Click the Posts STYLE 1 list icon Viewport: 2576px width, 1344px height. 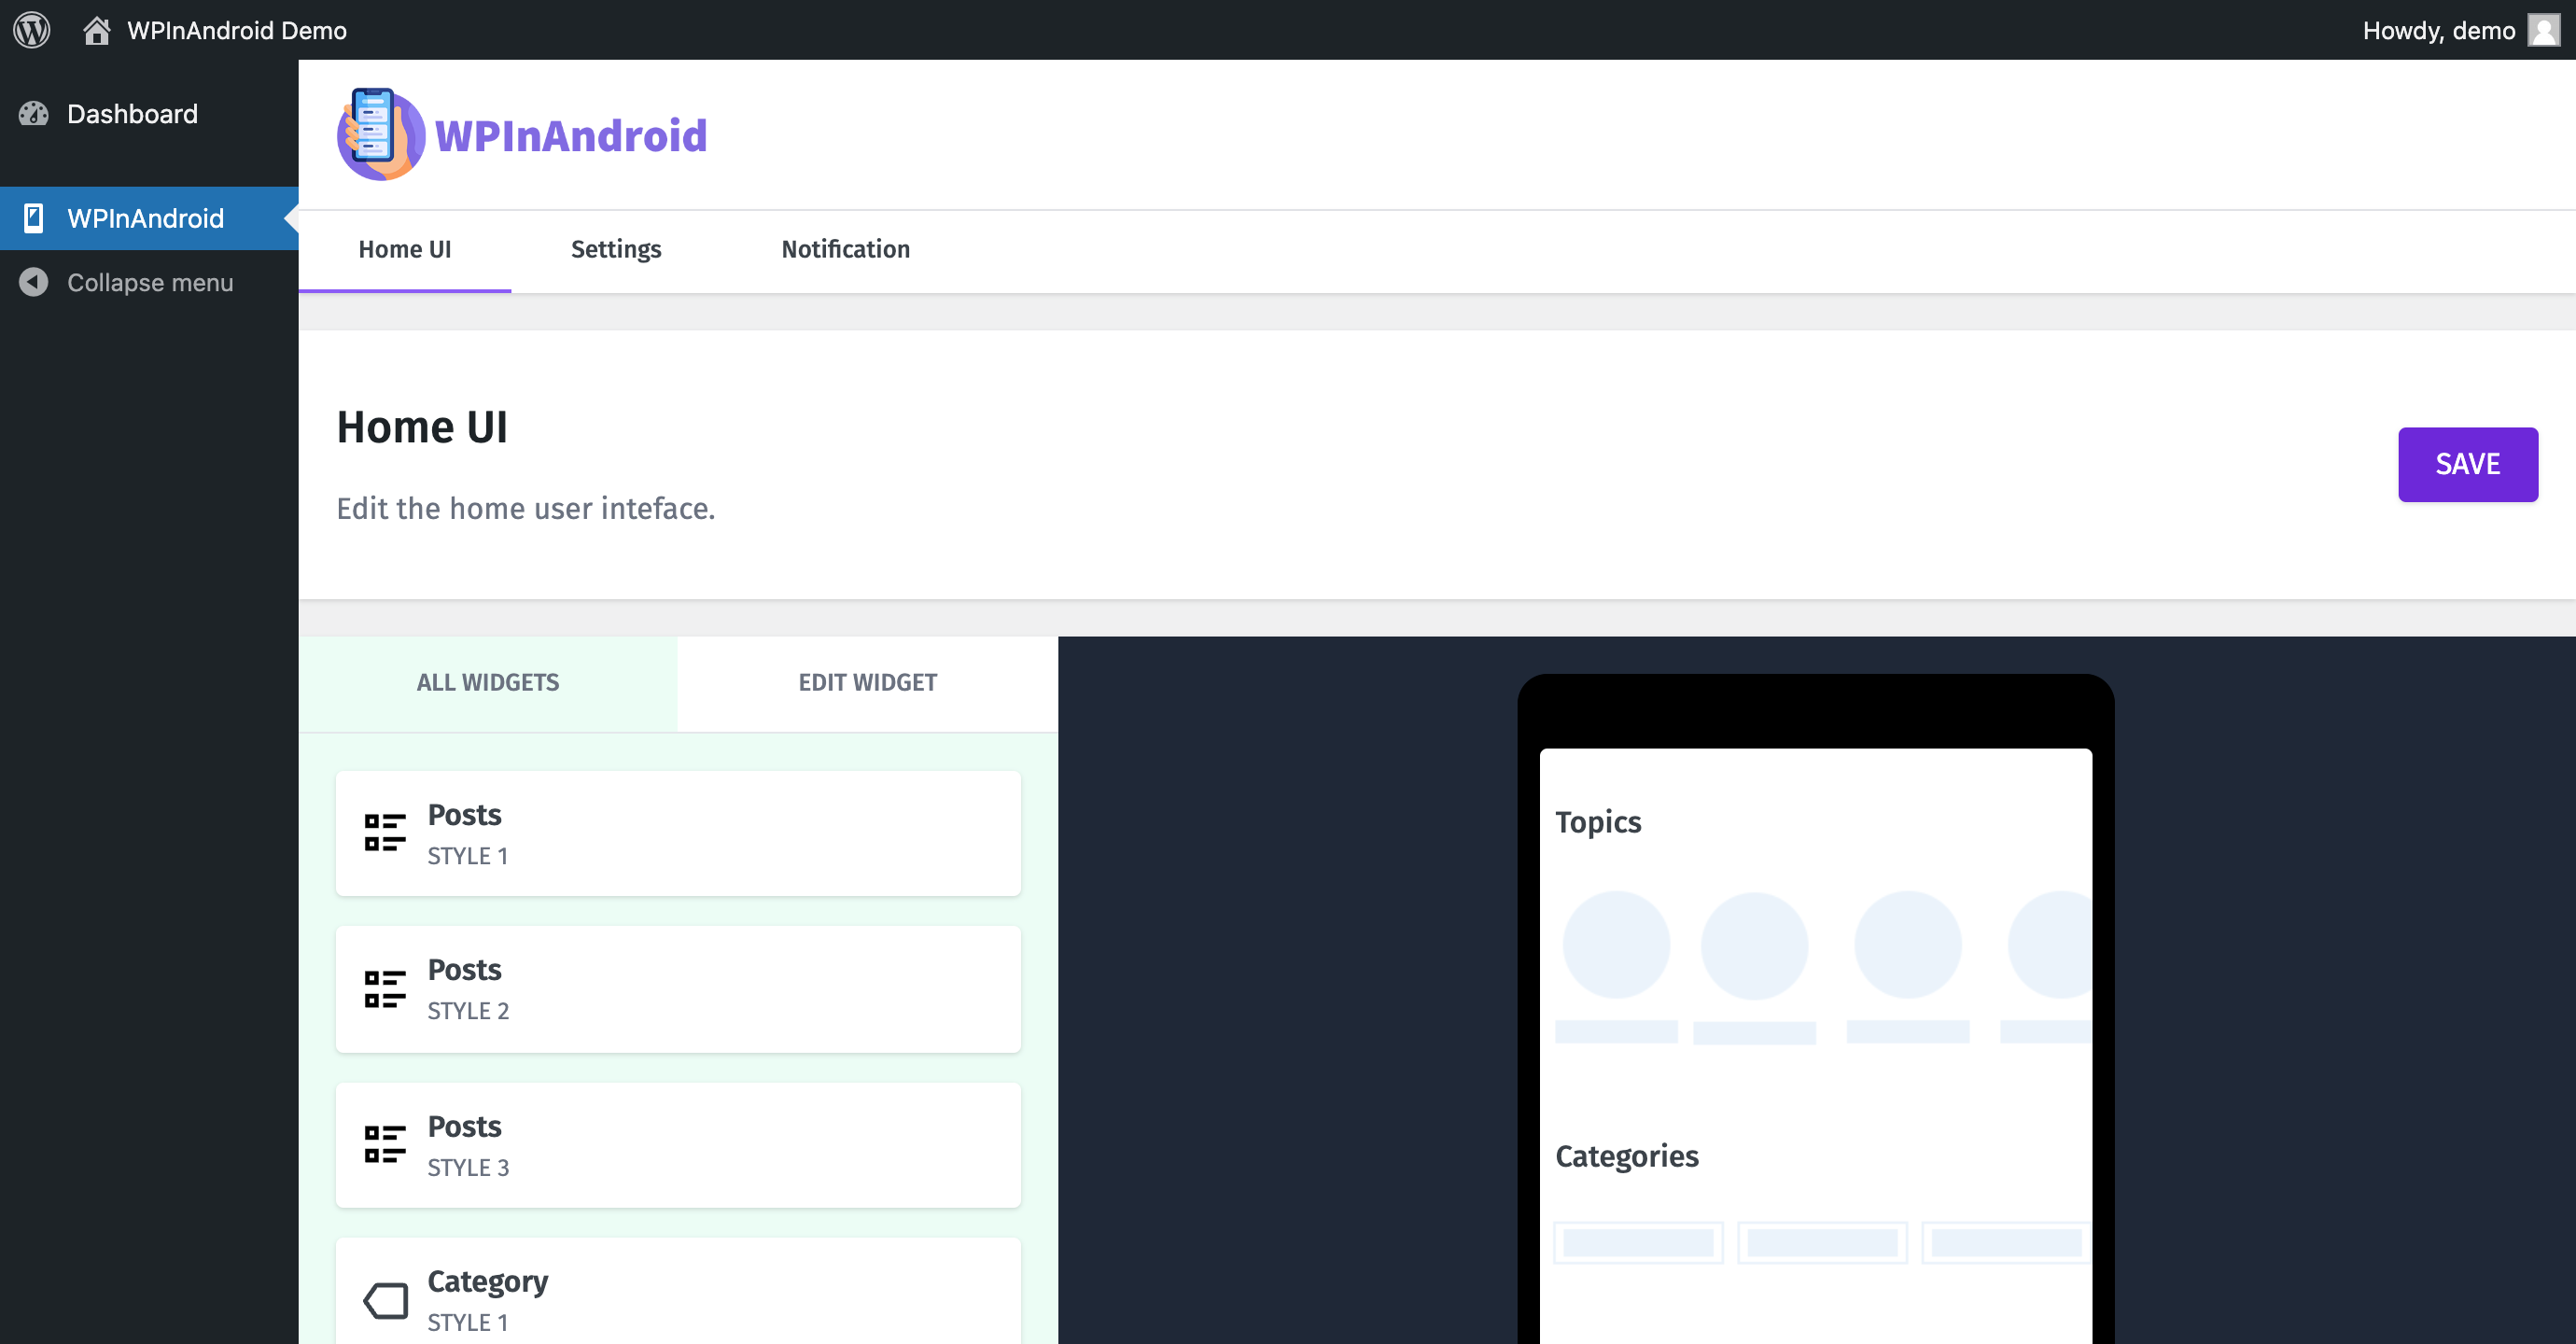coord(385,832)
